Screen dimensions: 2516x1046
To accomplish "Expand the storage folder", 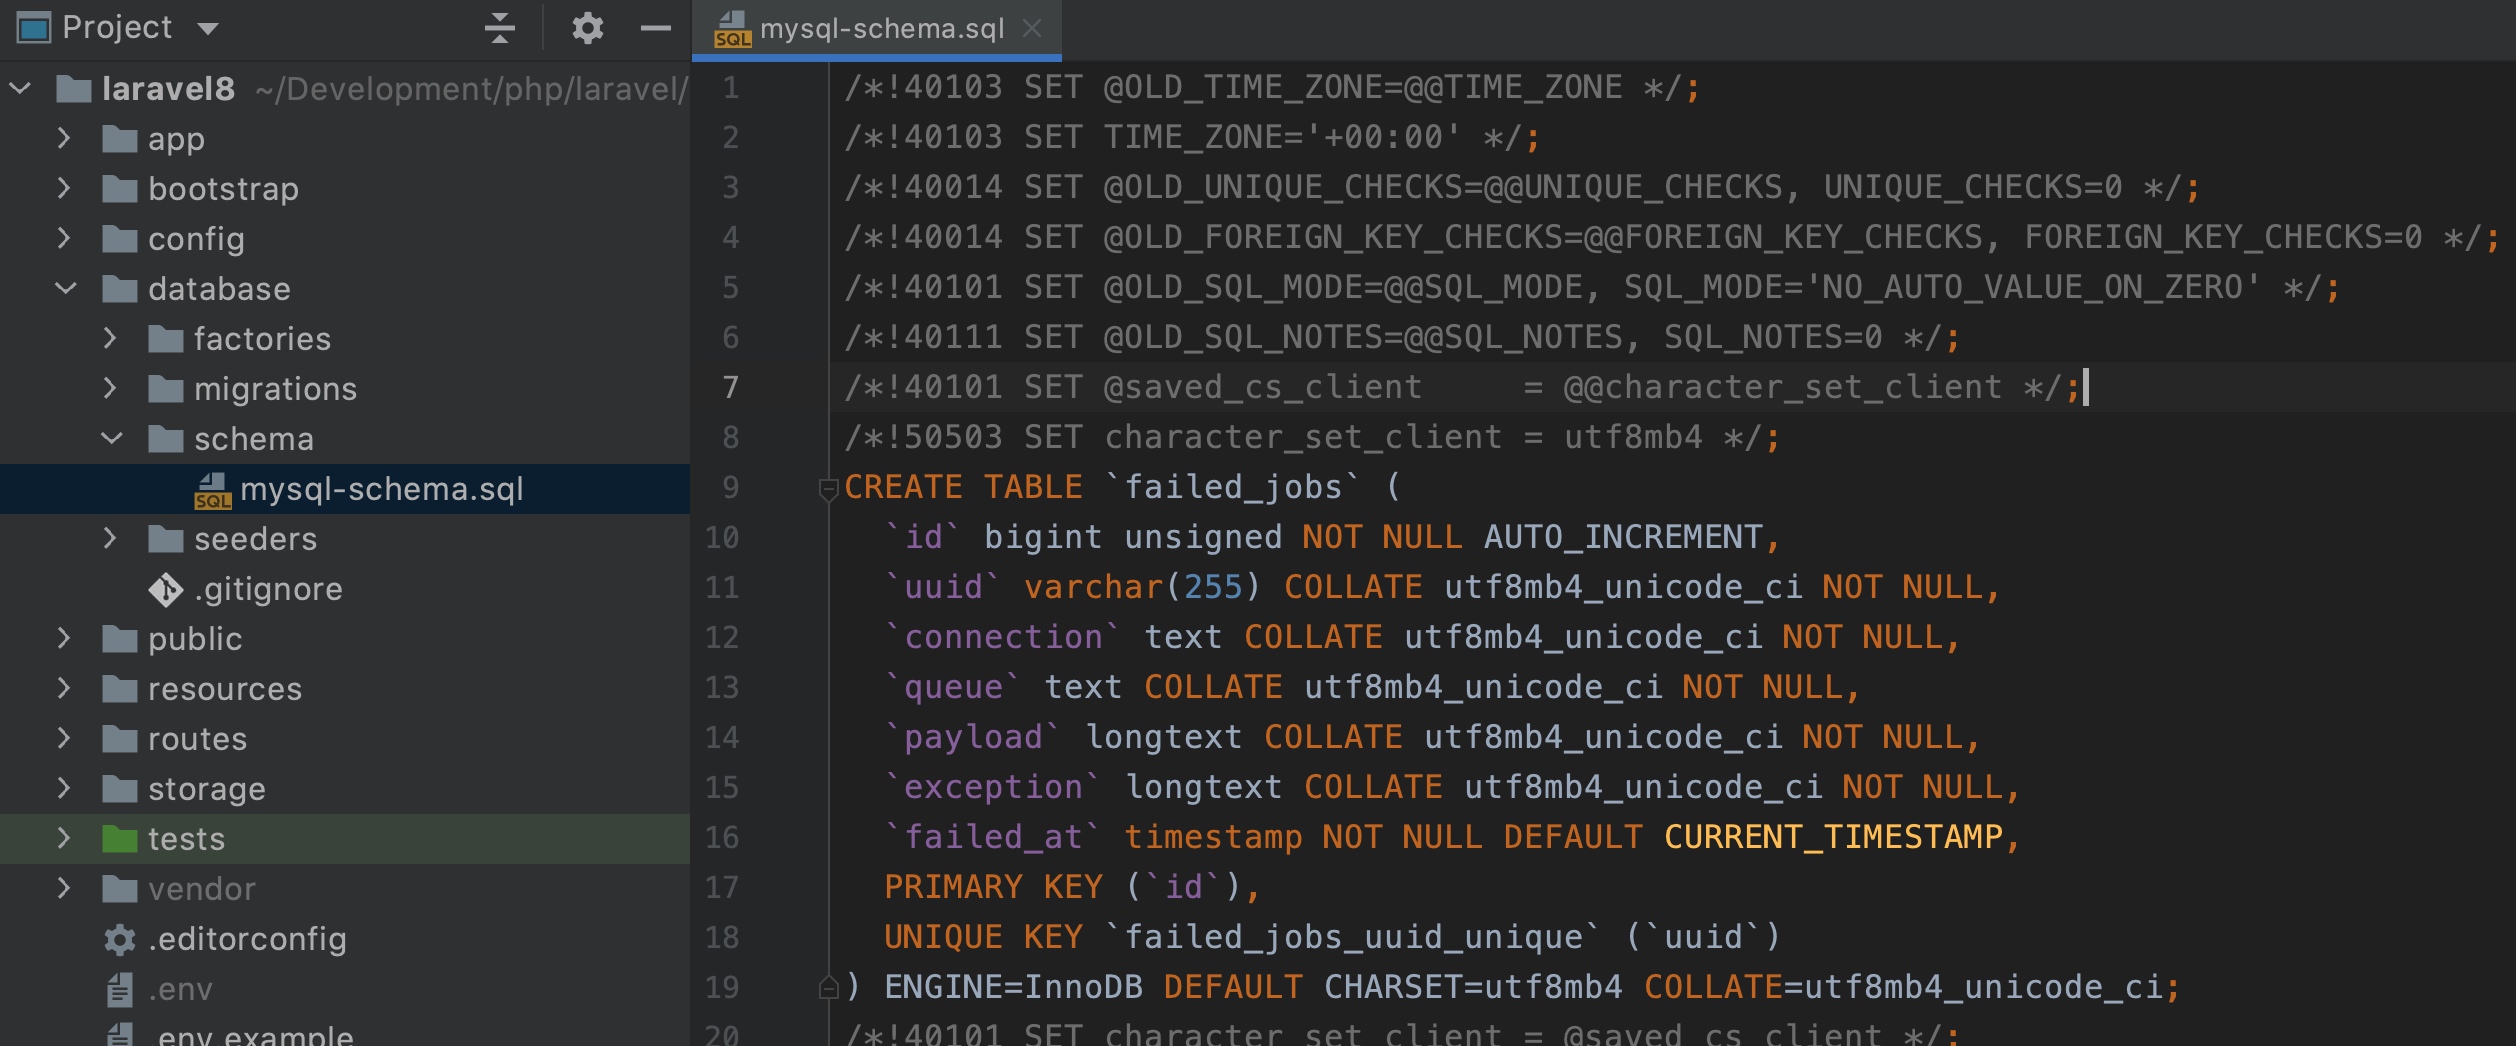I will (x=64, y=788).
